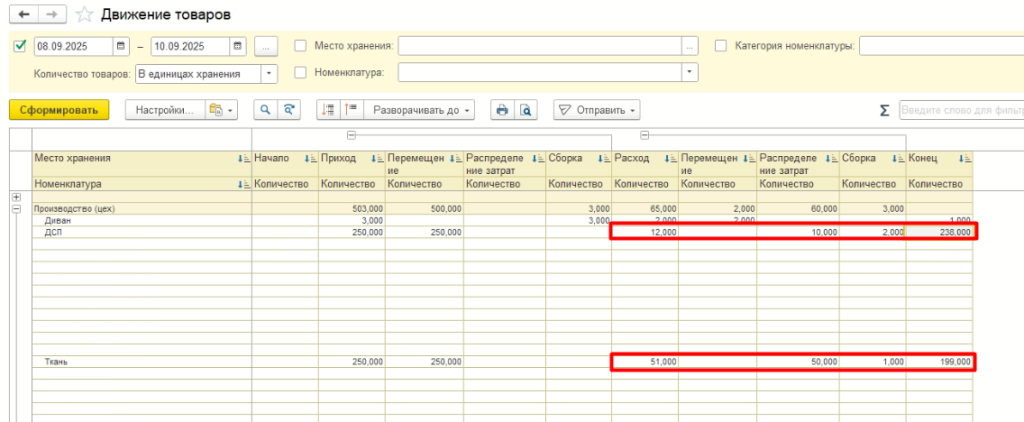This screenshot has height=422, width=1024.
Task: Sort by Начало column icon
Action: 311,158
